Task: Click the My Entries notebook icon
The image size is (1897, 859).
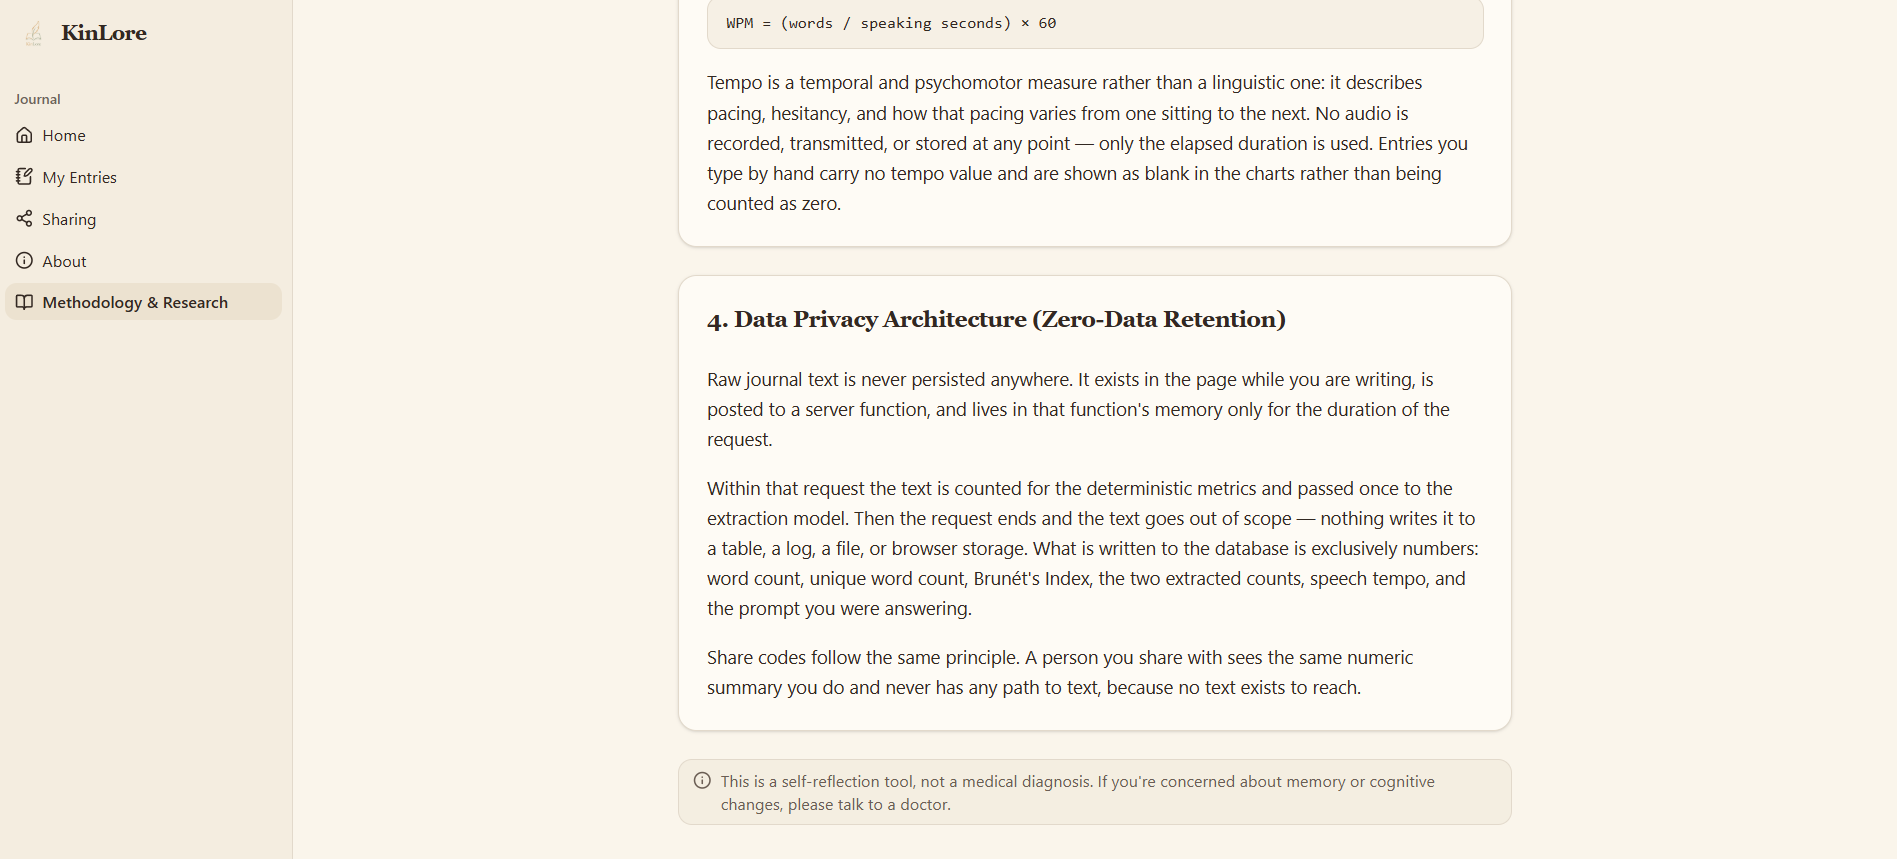Action: [24, 177]
